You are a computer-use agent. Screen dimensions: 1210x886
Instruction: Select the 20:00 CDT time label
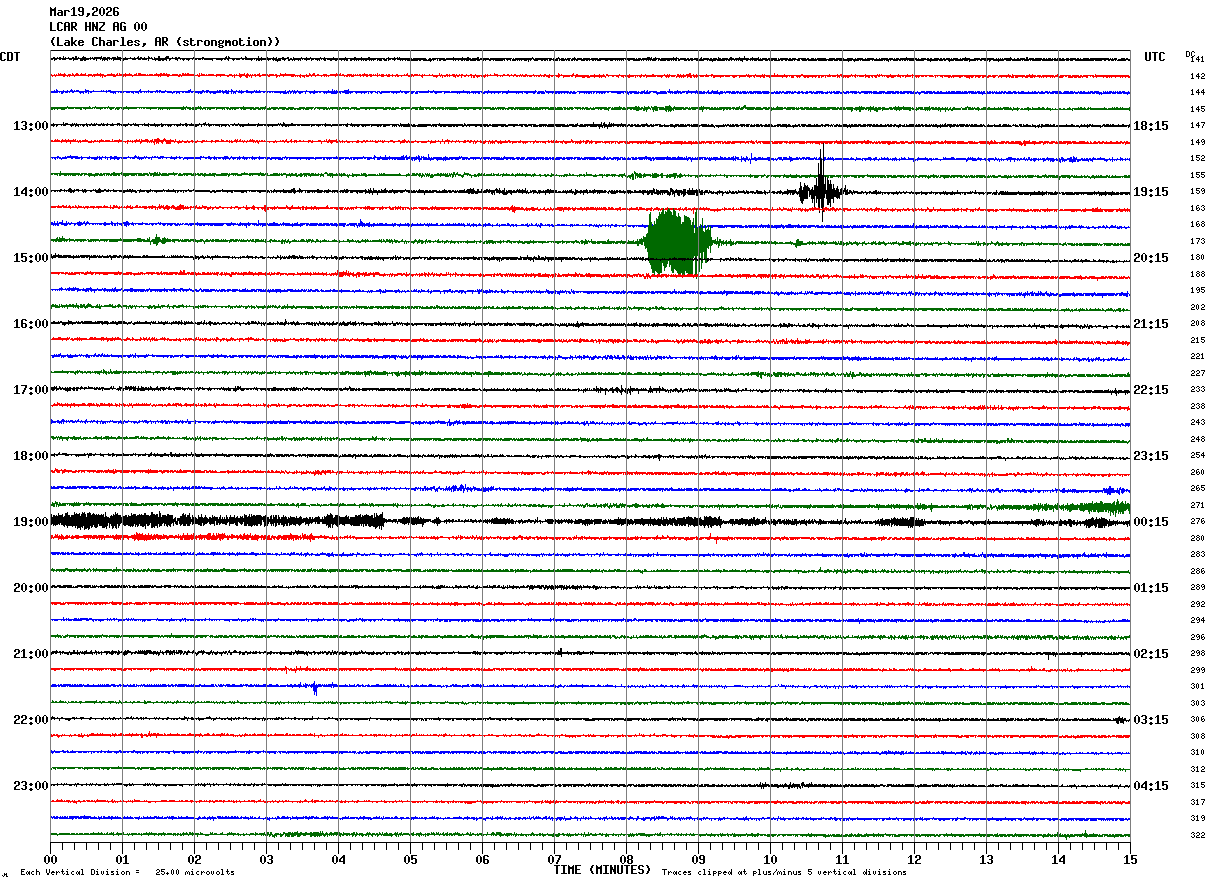pyautogui.click(x=30, y=588)
